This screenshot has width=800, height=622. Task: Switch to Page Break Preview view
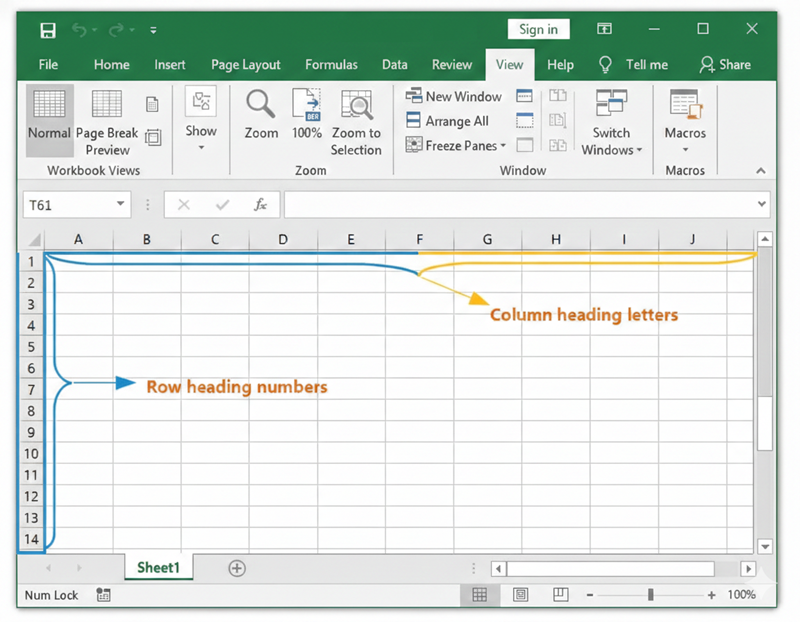pyautogui.click(x=106, y=118)
